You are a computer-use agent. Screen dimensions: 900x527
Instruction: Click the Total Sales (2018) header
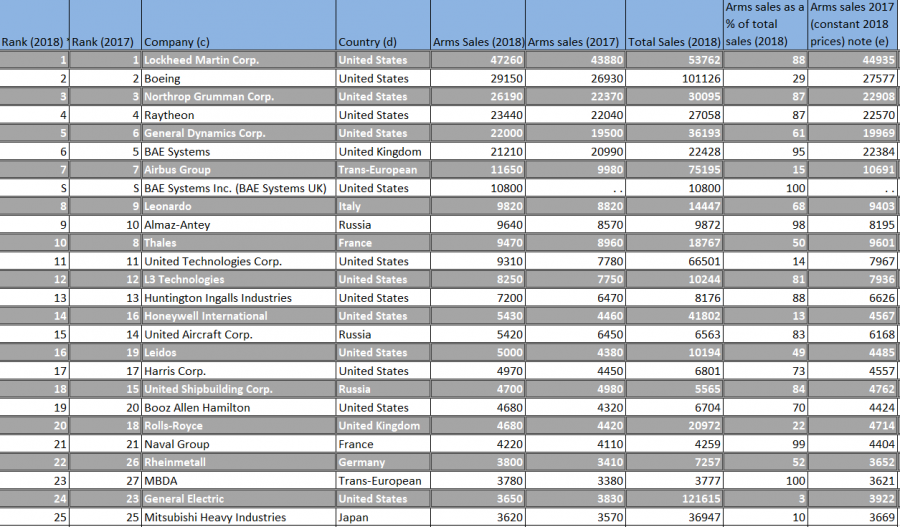click(674, 25)
